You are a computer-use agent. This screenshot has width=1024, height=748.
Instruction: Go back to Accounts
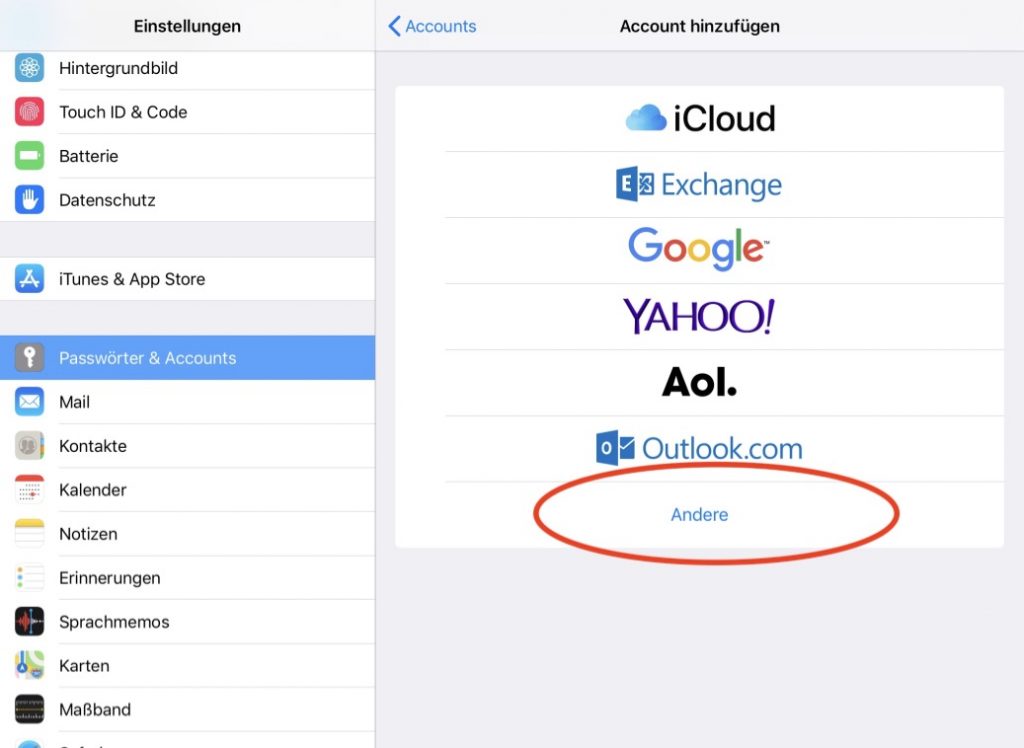[432, 26]
